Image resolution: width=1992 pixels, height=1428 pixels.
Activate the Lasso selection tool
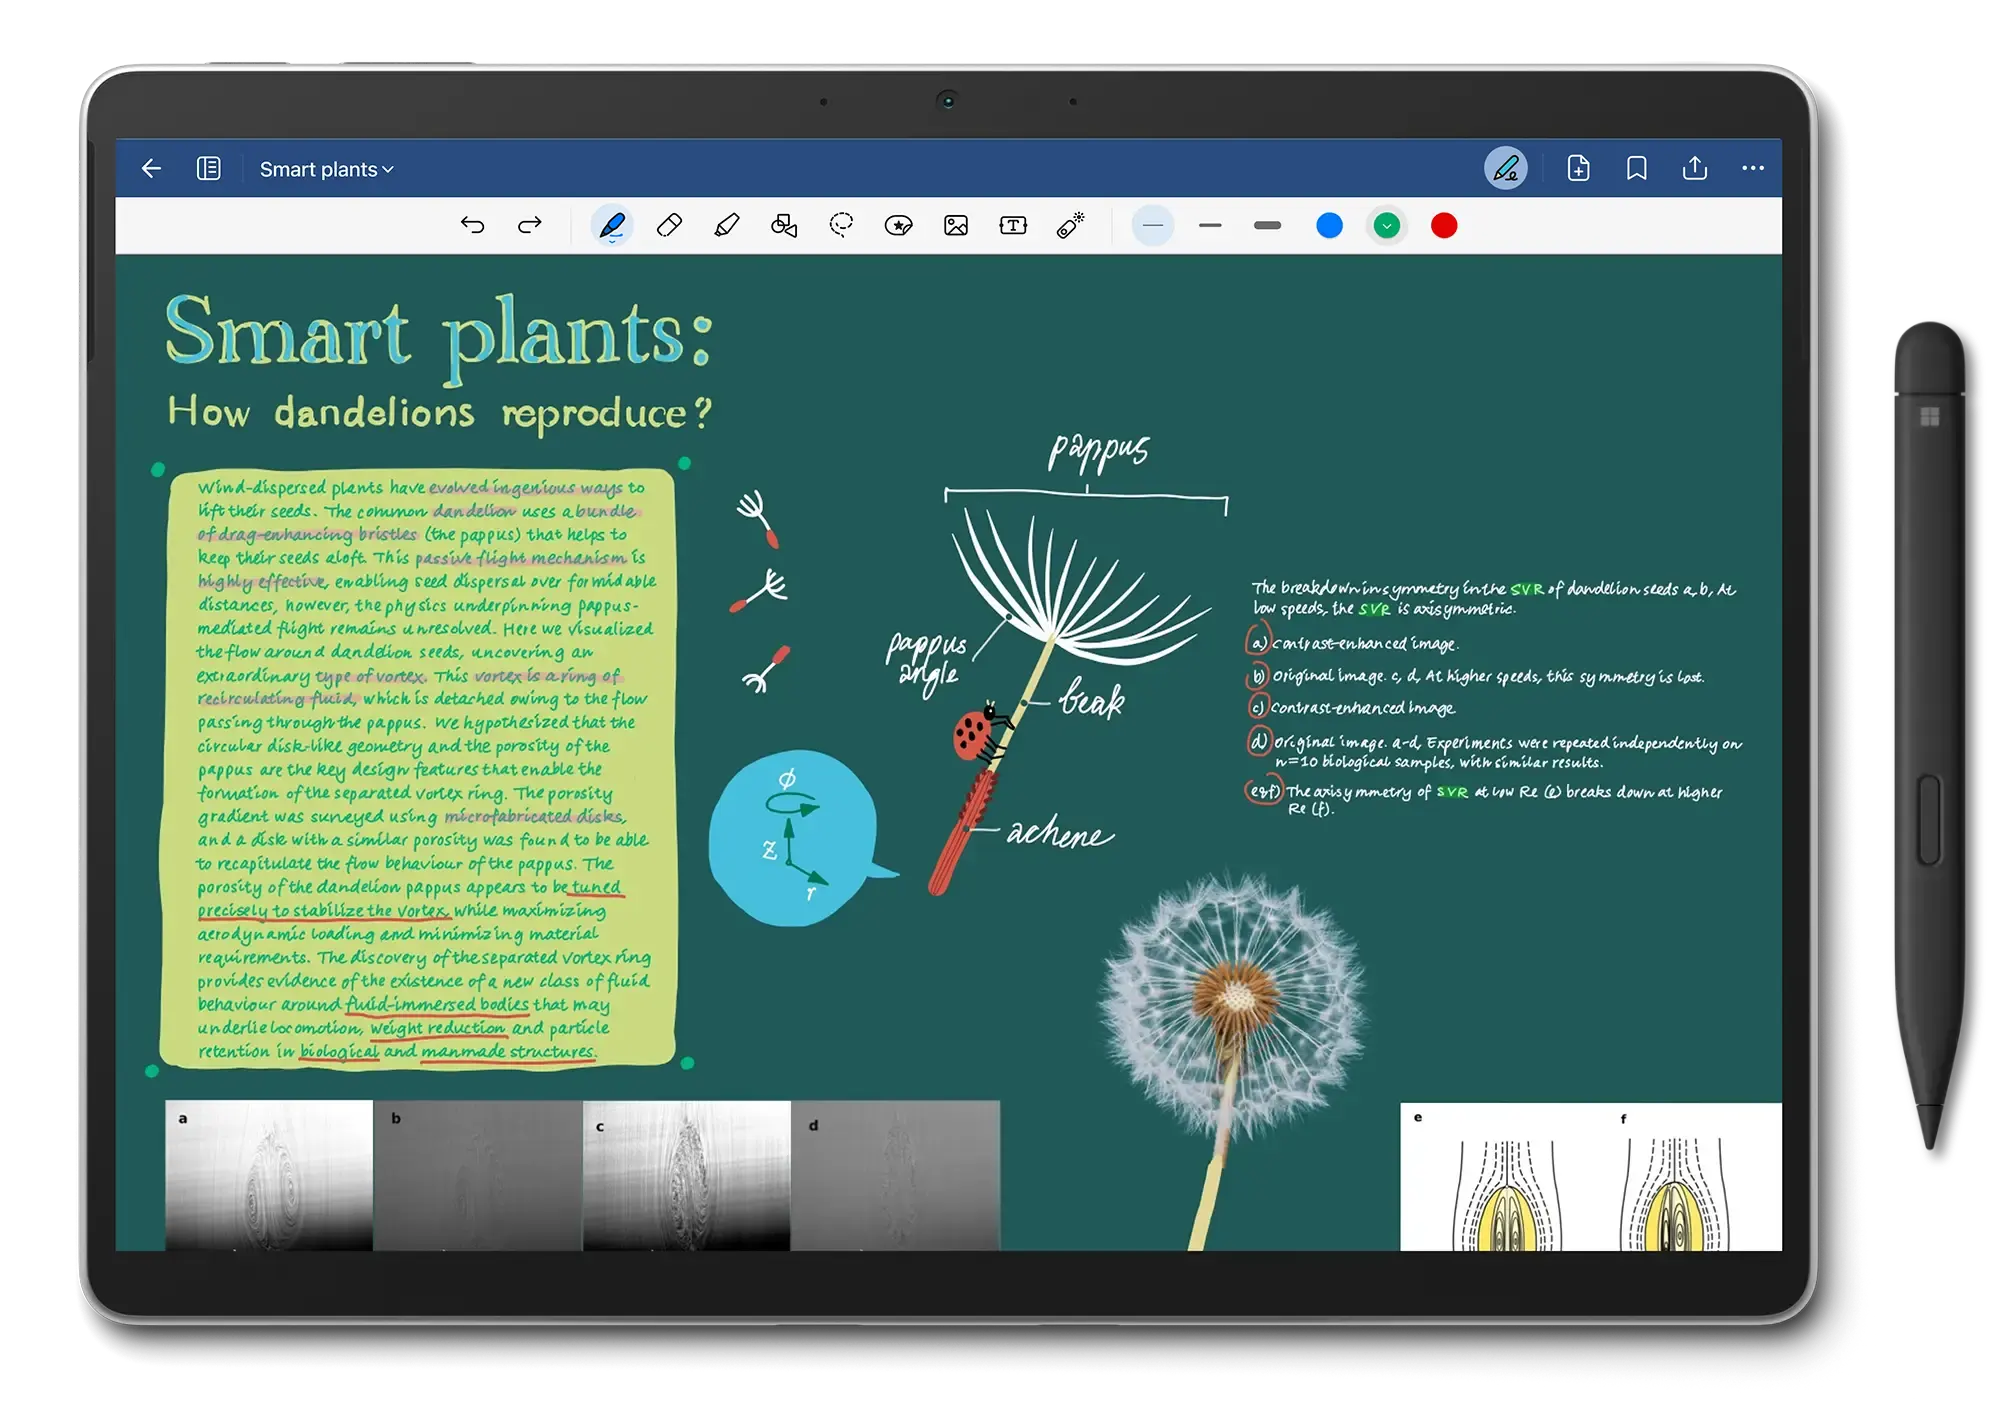tap(840, 226)
